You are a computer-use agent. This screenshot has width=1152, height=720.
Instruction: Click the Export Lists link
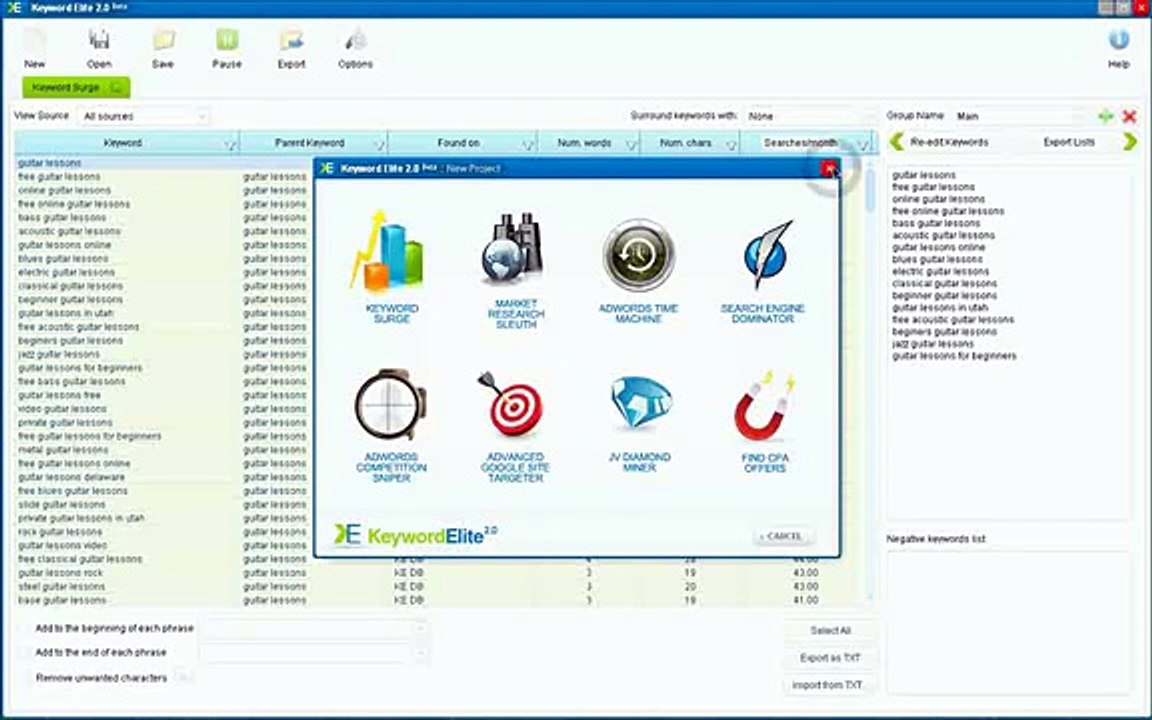pyautogui.click(x=1069, y=142)
